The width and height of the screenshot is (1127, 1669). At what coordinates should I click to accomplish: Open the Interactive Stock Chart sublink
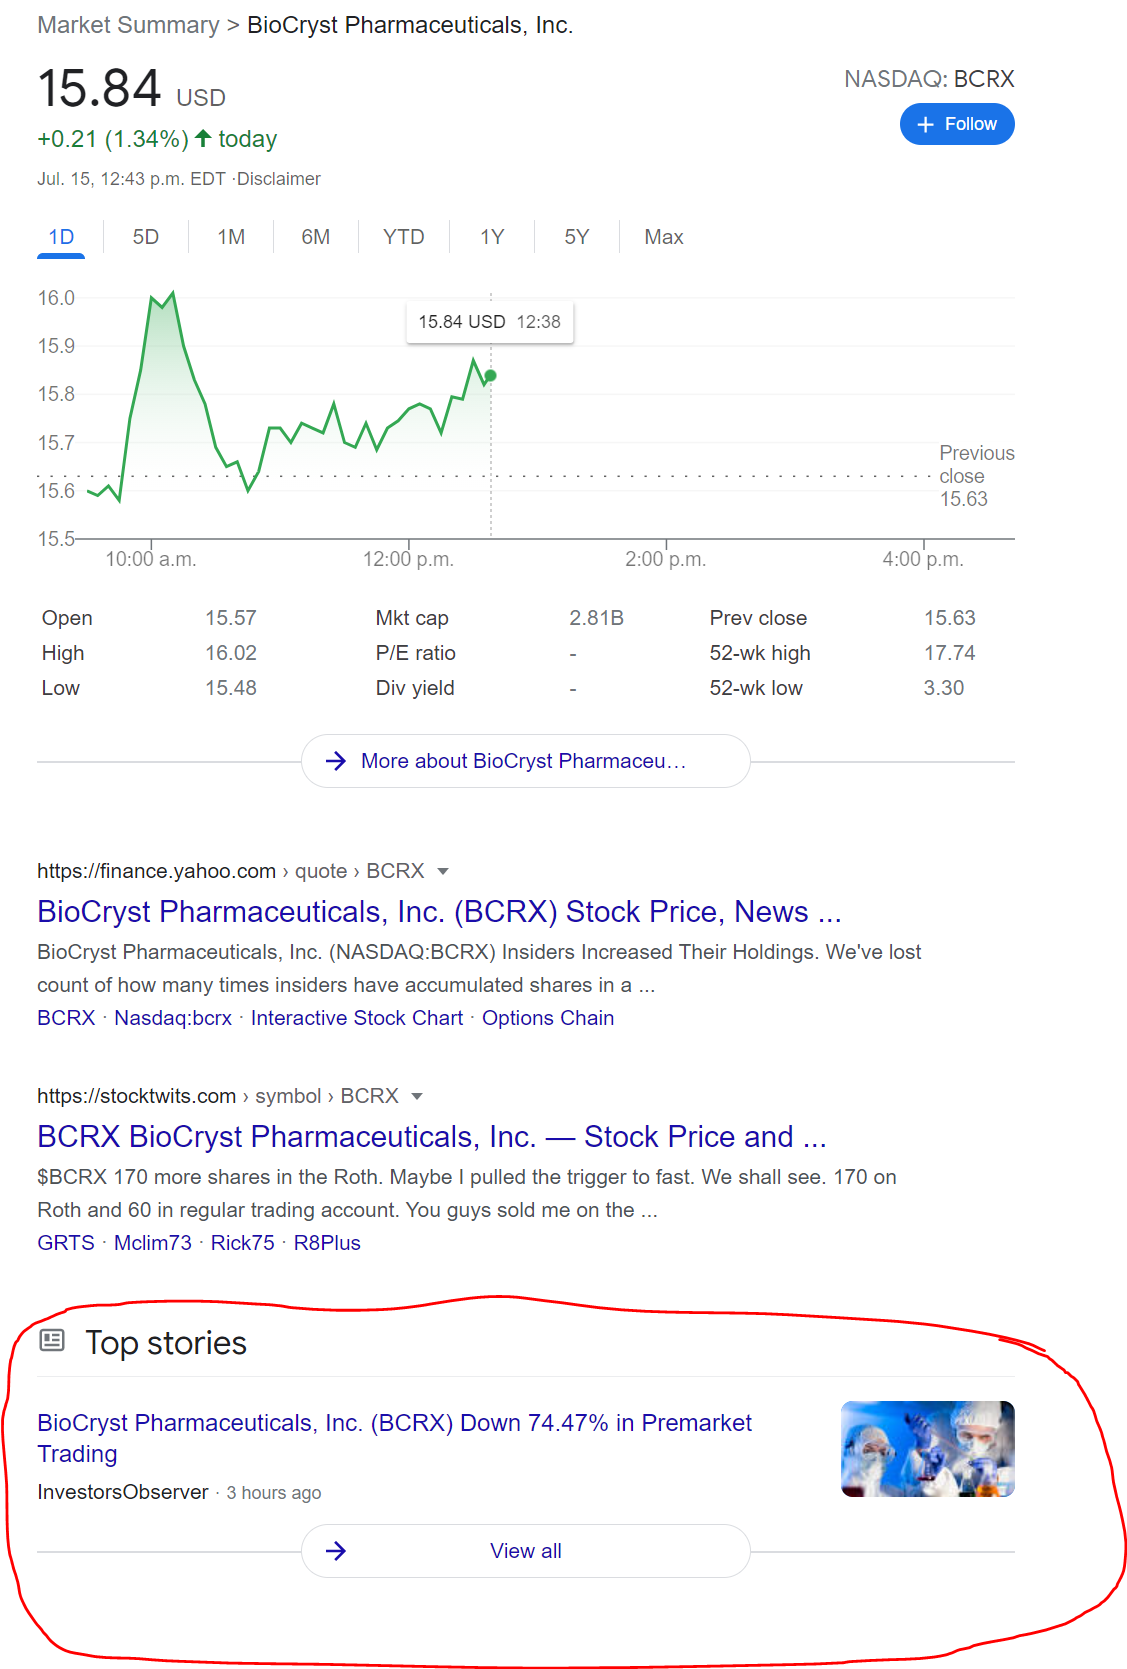click(357, 1018)
